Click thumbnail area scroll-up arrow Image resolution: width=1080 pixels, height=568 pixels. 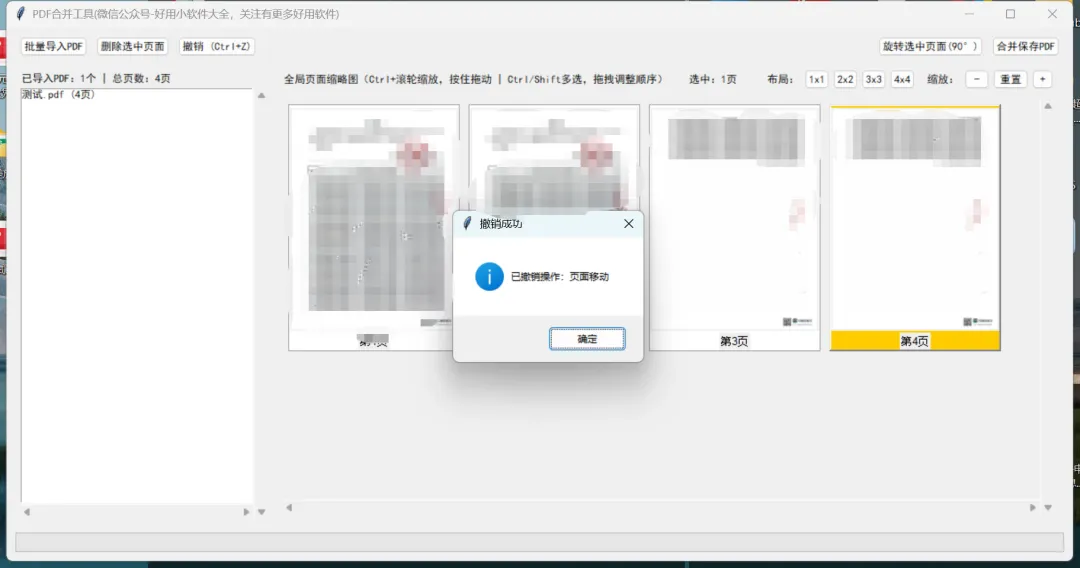tap(1048, 106)
